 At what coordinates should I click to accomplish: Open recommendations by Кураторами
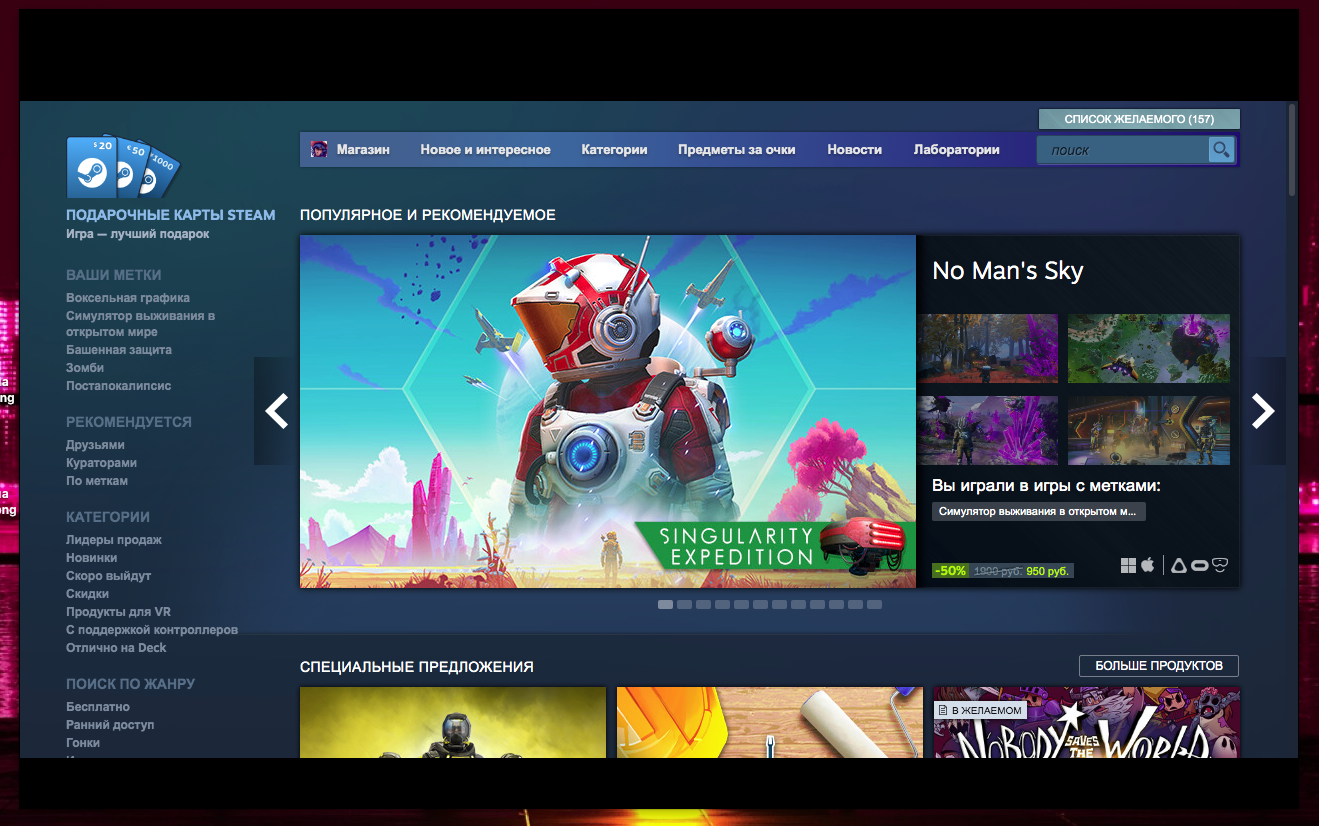pyautogui.click(x=101, y=463)
